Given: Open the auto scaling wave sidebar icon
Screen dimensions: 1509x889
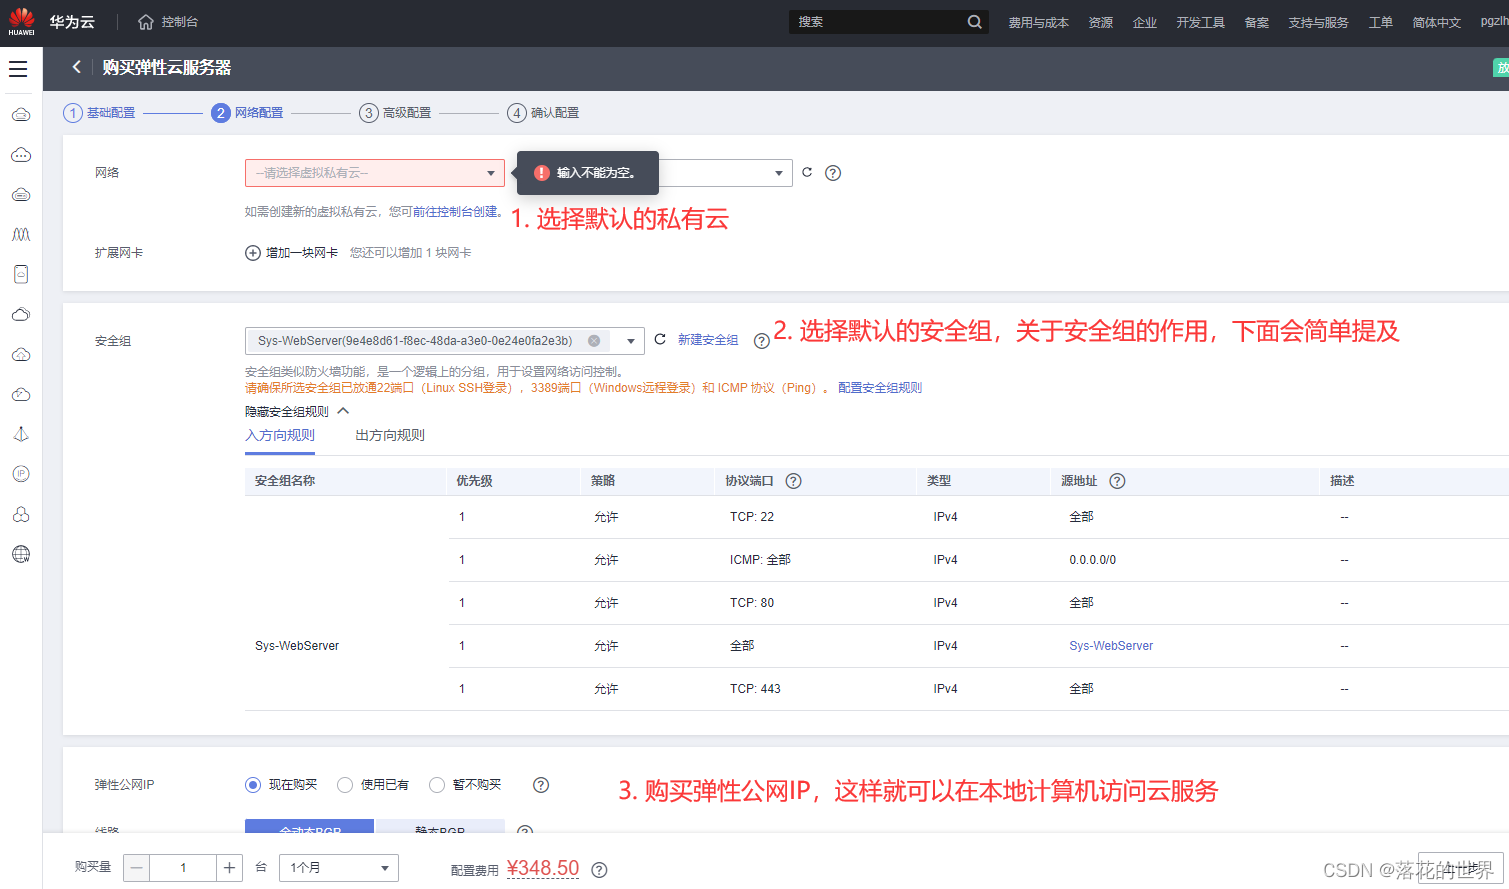Looking at the screenshot, I should coord(21,235).
